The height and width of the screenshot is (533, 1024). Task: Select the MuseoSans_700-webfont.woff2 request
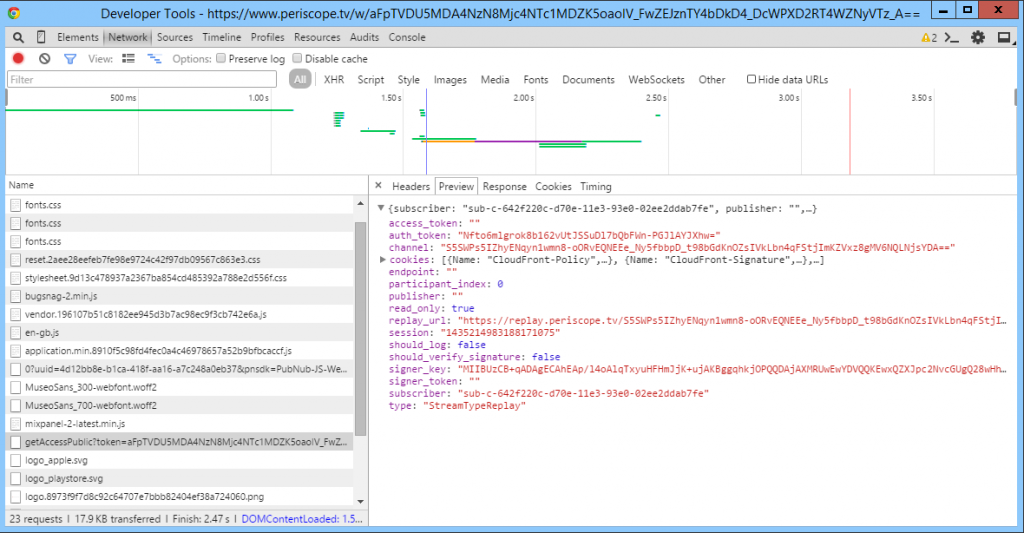[180, 406]
